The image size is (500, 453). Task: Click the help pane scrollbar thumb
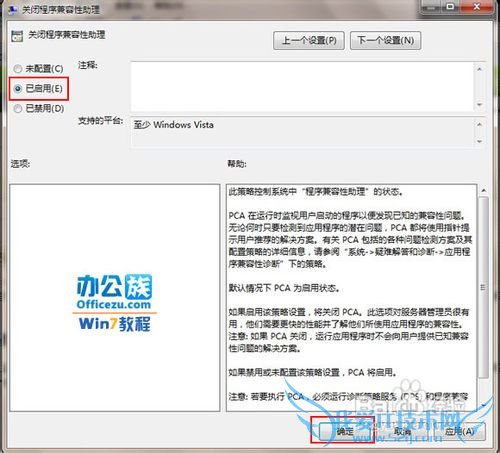coord(484,287)
